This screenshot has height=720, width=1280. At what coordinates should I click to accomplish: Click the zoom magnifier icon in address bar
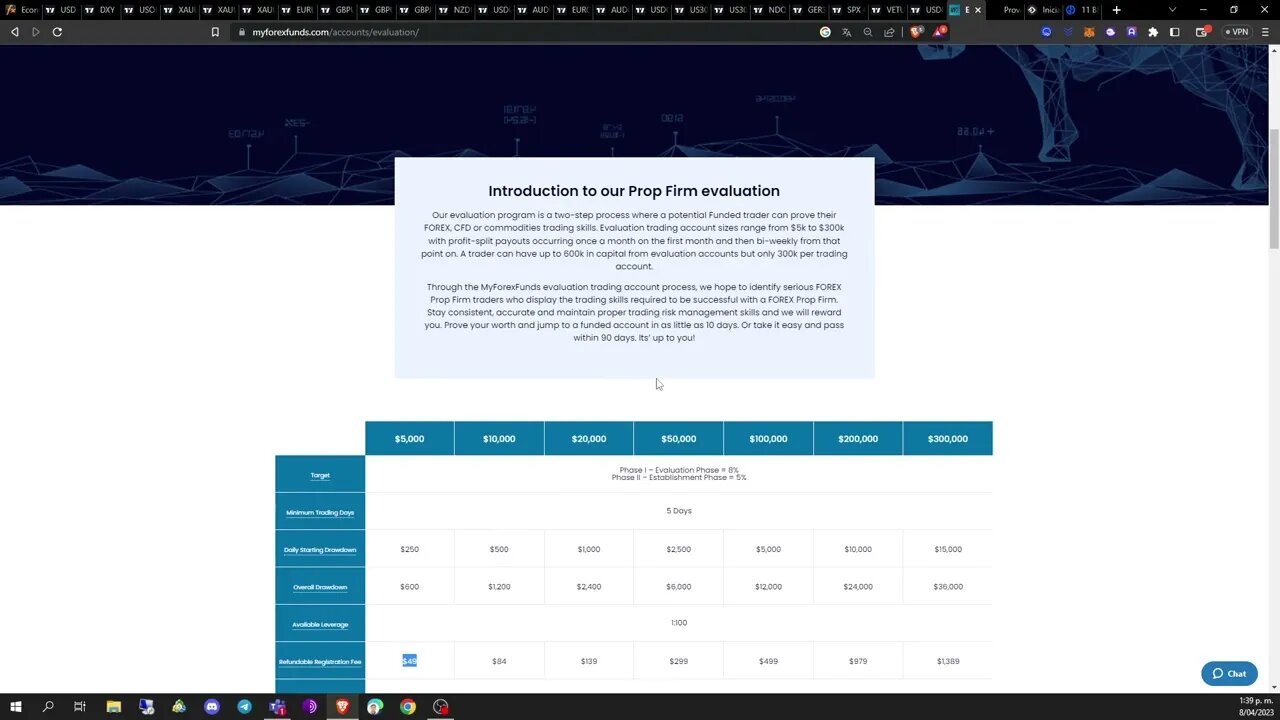(868, 32)
